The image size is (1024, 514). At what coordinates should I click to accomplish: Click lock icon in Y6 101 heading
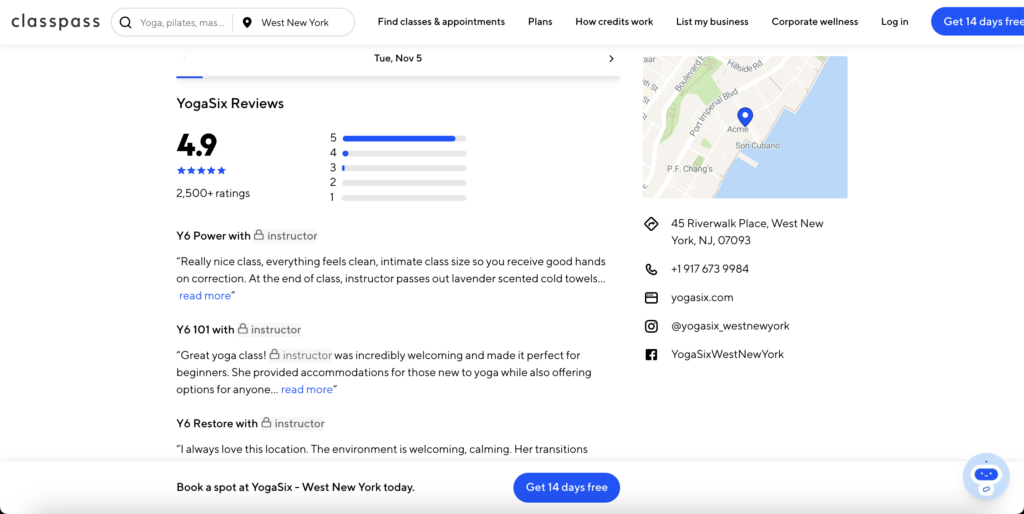[x=243, y=329]
